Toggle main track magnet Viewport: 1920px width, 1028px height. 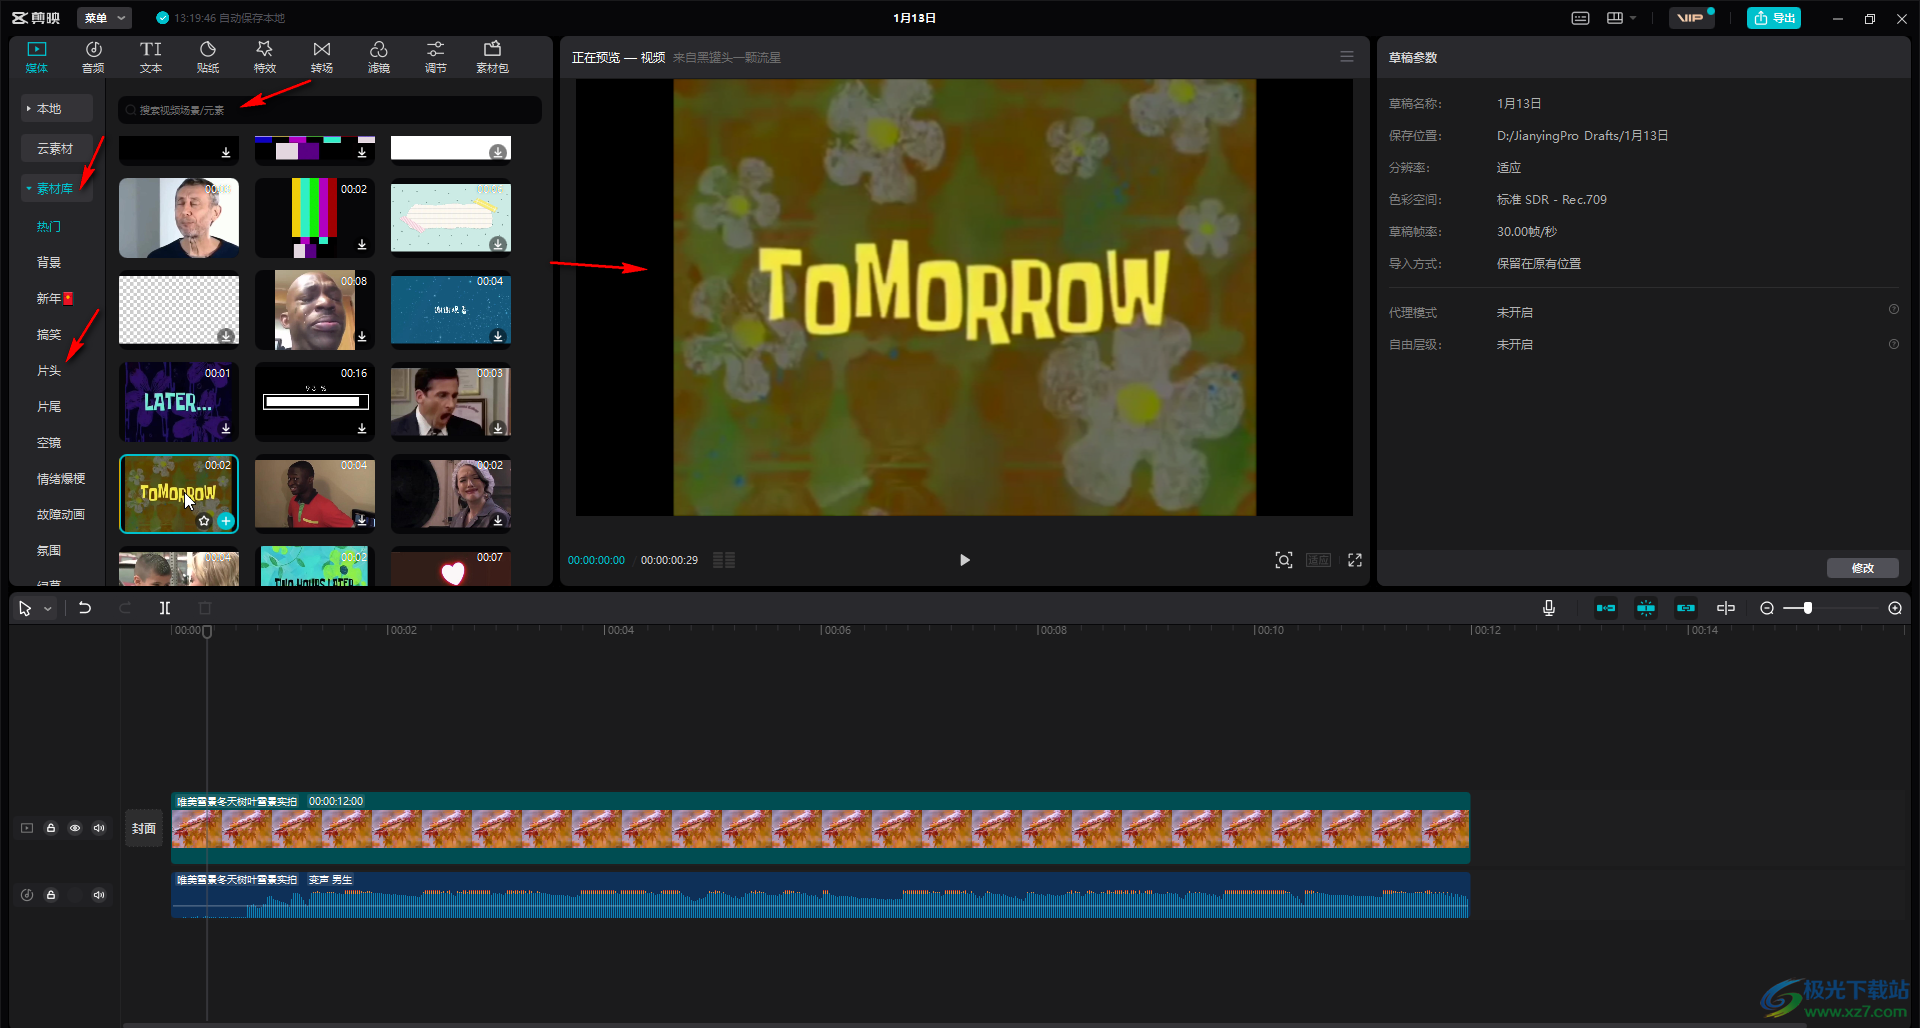pos(1606,608)
